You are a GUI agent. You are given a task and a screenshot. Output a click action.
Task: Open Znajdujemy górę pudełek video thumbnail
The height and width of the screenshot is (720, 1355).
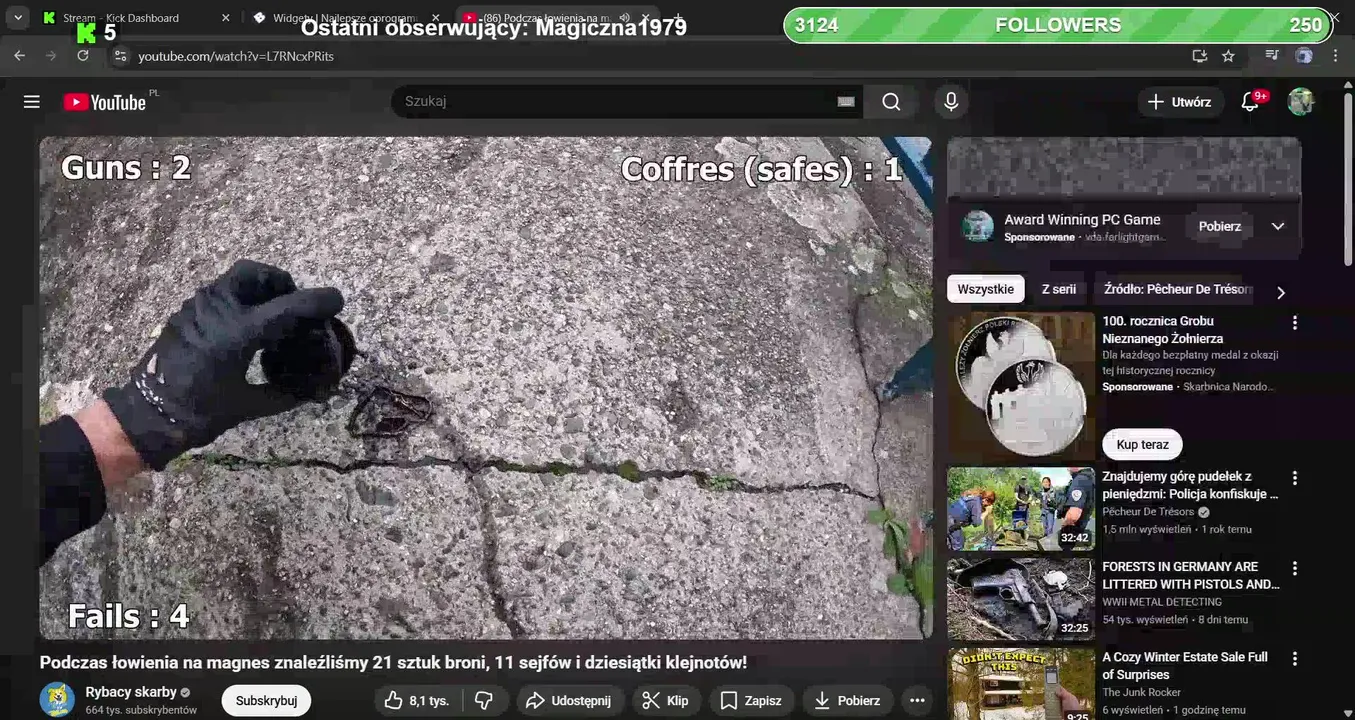pos(1021,509)
